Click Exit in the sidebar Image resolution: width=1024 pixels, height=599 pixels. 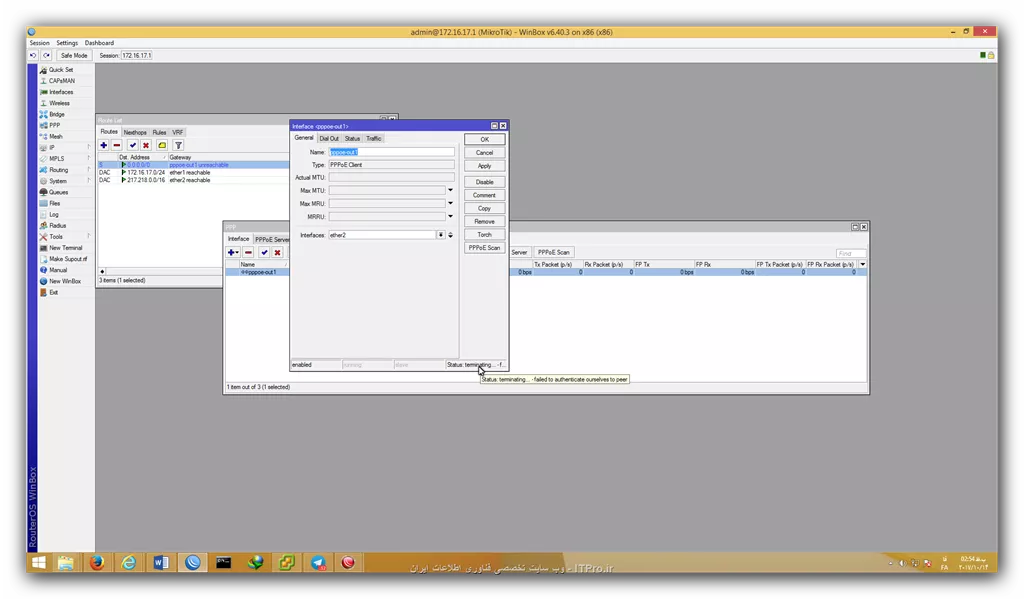[54, 292]
